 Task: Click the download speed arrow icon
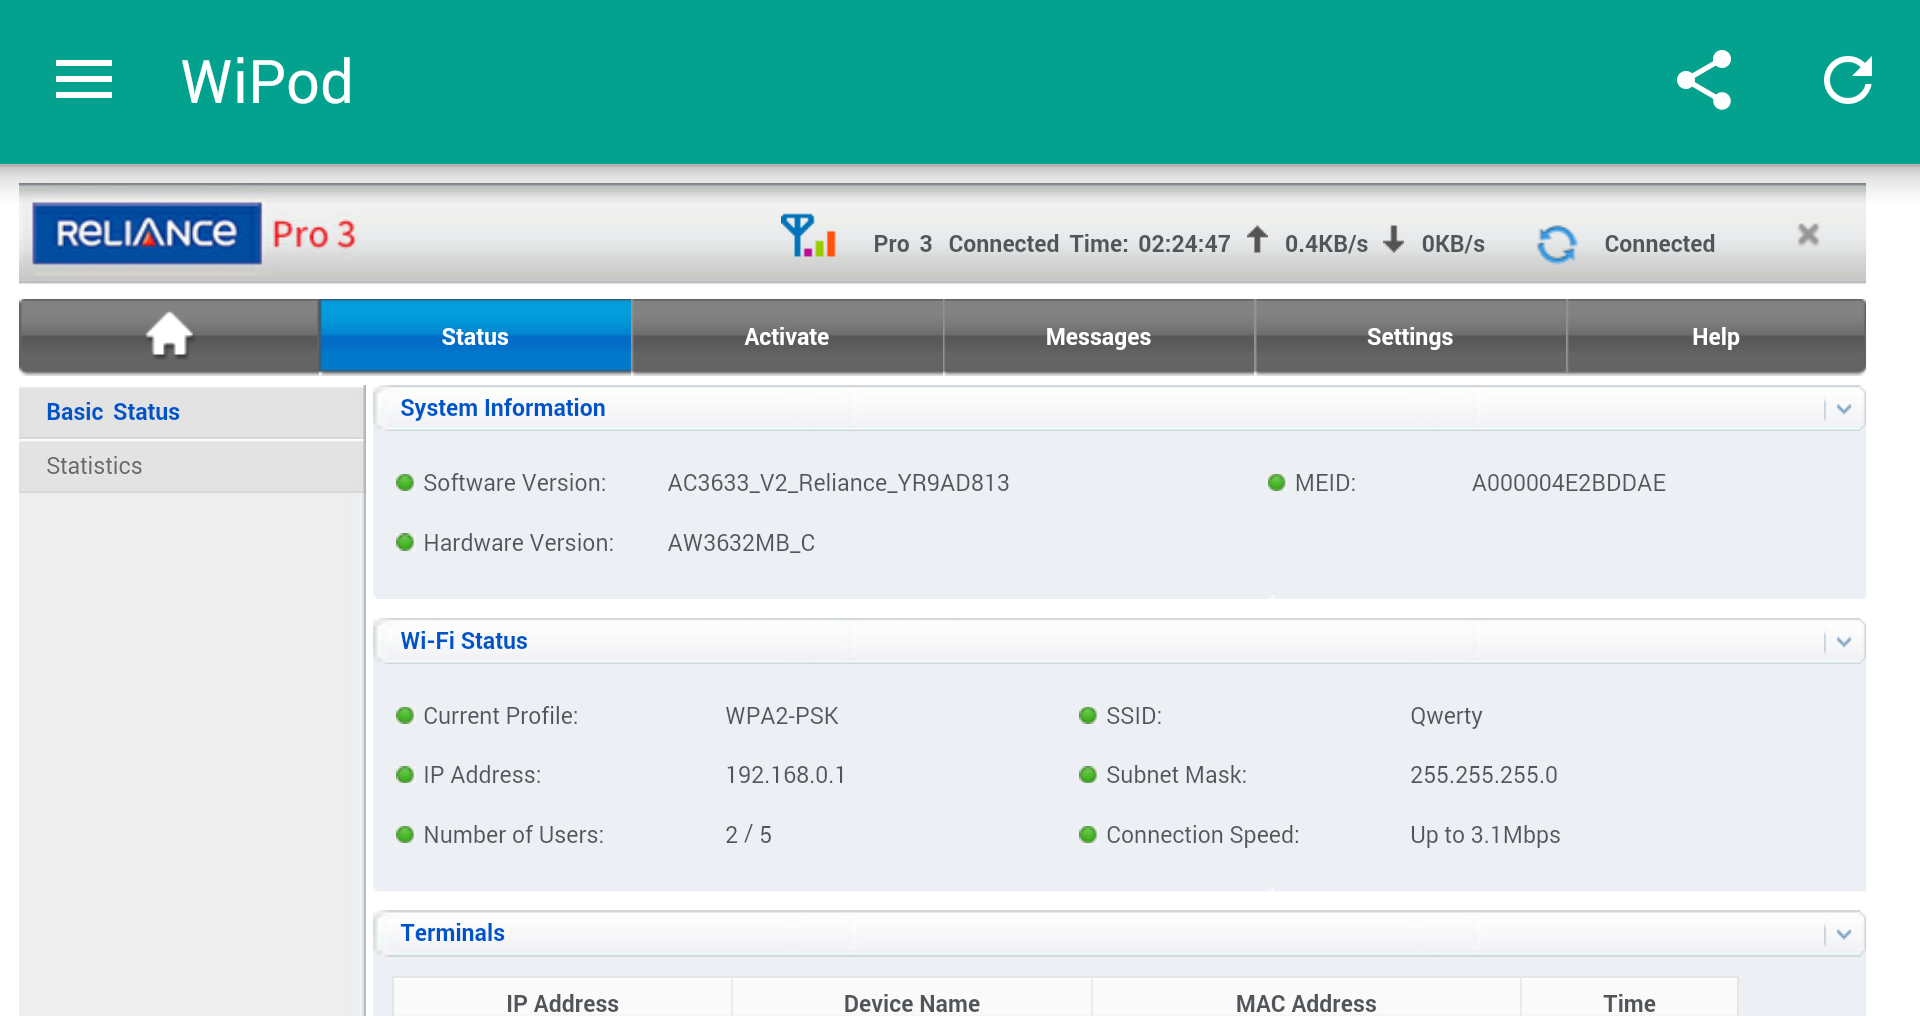[1394, 240]
